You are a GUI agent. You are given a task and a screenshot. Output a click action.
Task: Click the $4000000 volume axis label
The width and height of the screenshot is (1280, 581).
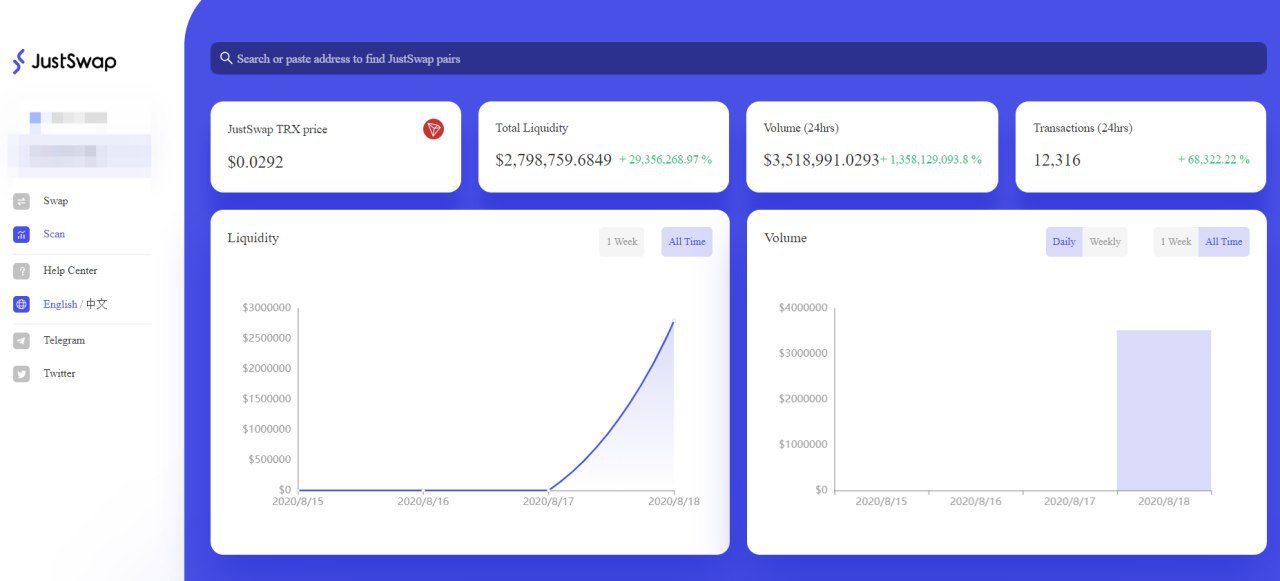coord(803,308)
